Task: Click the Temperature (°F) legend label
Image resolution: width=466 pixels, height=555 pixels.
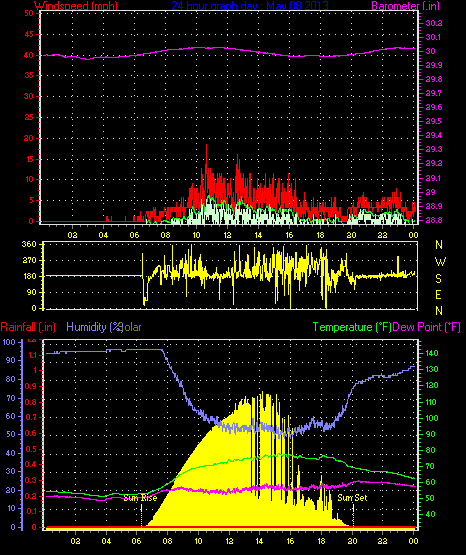Action: (352, 327)
